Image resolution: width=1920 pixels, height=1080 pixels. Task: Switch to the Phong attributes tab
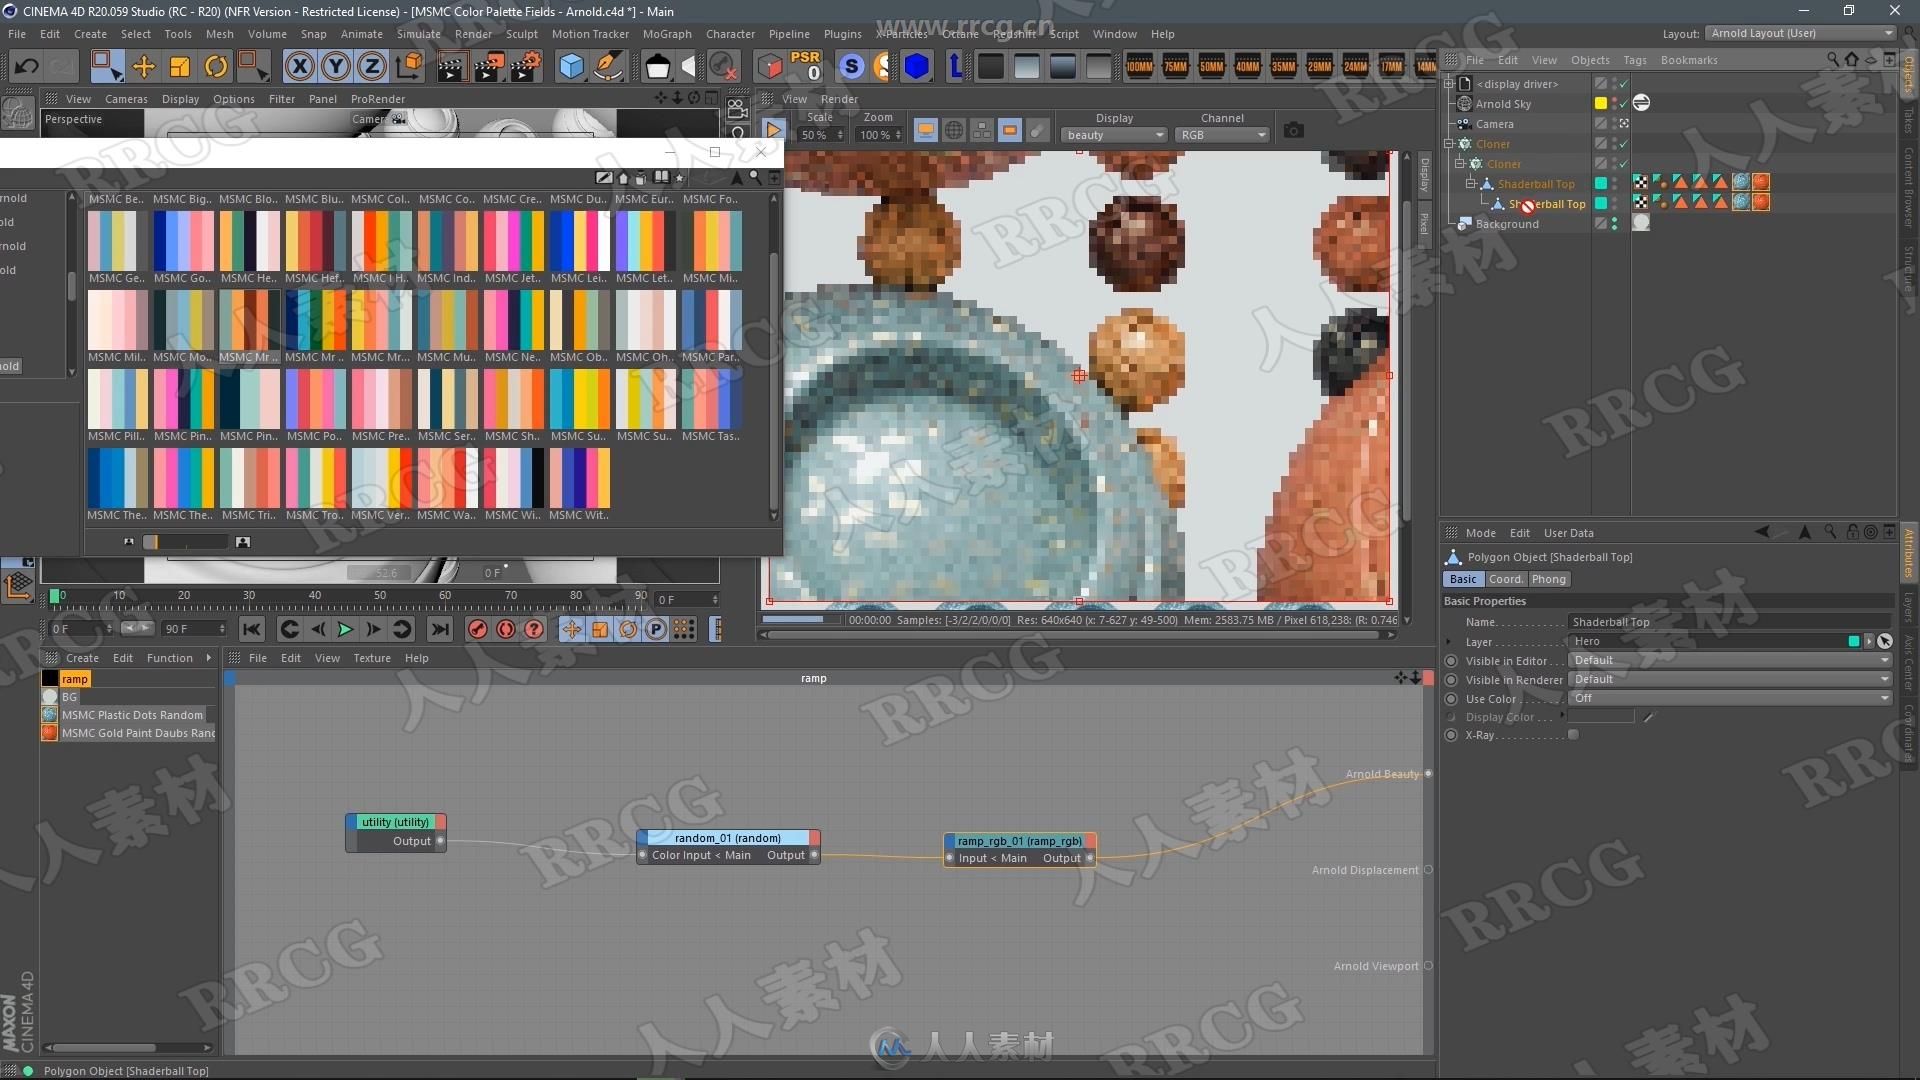1548,579
